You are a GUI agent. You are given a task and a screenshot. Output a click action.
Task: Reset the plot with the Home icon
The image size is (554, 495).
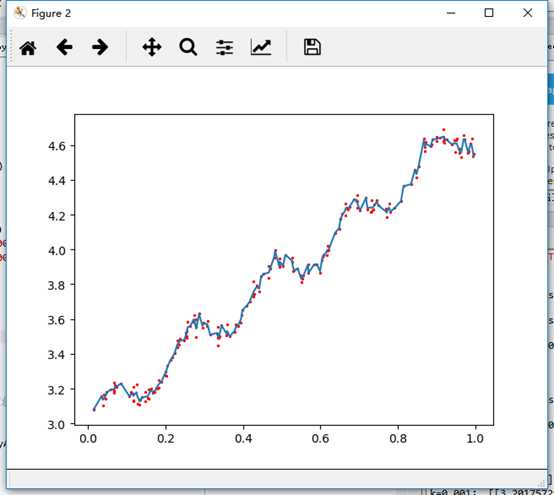click(28, 47)
